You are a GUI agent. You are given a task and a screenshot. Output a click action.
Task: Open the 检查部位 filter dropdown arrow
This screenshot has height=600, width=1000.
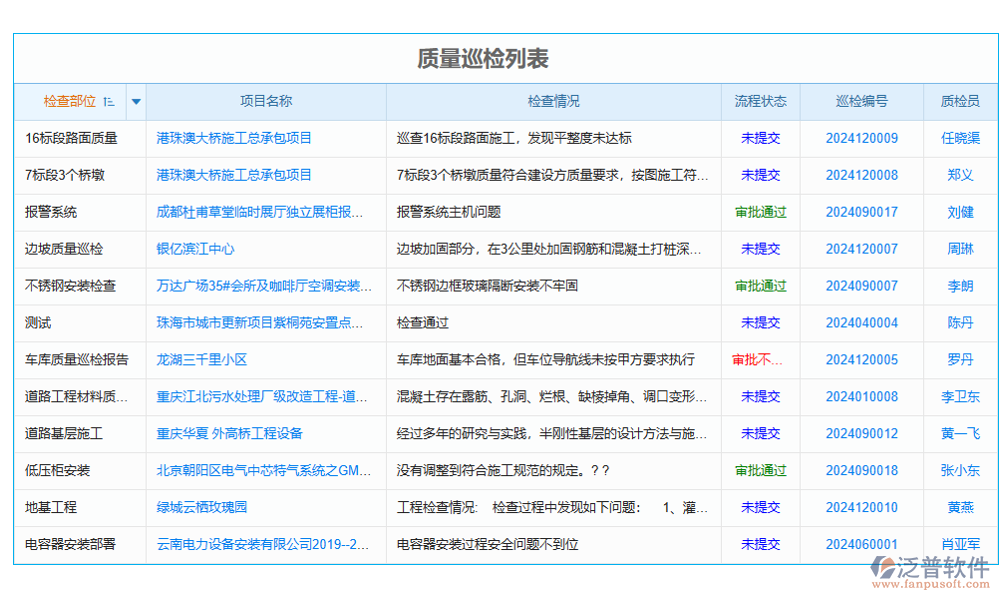coord(135,101)
